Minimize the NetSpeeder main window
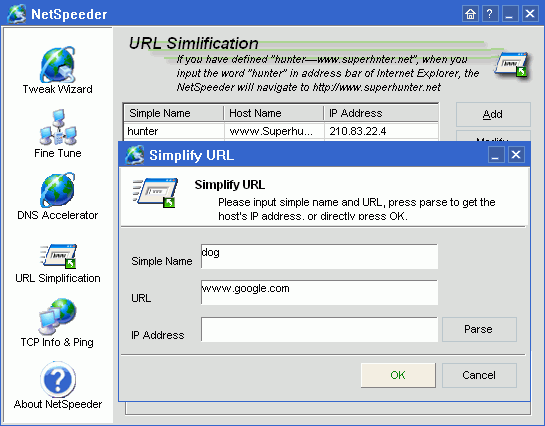545x426 pixels. tap(510, 14)
